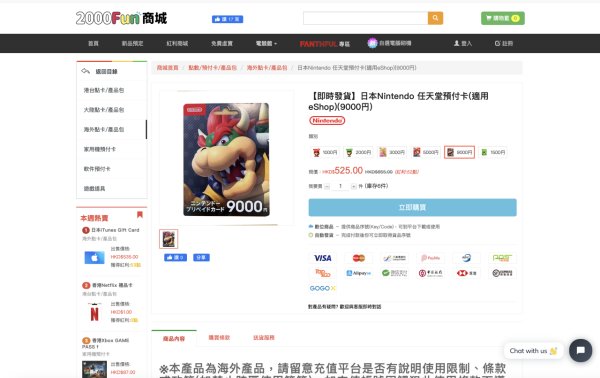Screen dimensions: 600x378
Task: Click the Apple iTunes card thumbnail
Action: (94, 257)
